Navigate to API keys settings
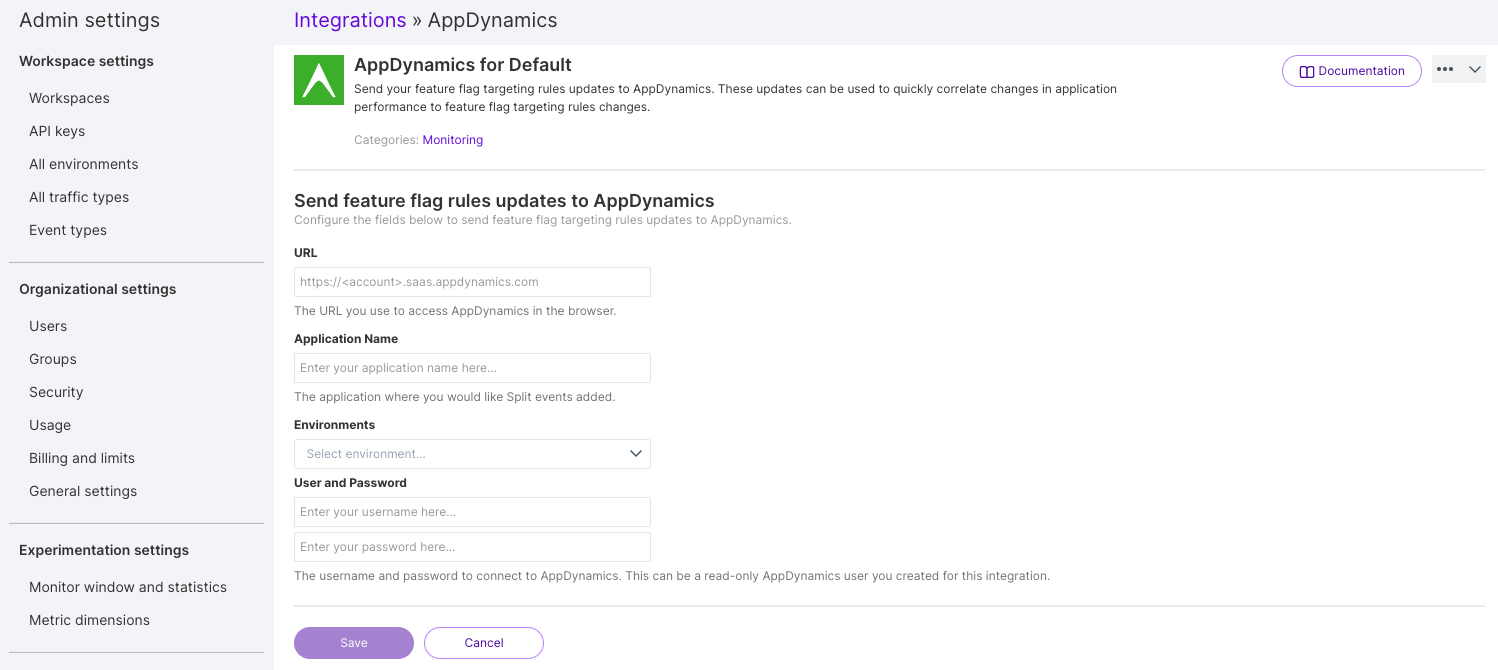Viewport: 1498px width, 670px height. click(x=57, y=131)
